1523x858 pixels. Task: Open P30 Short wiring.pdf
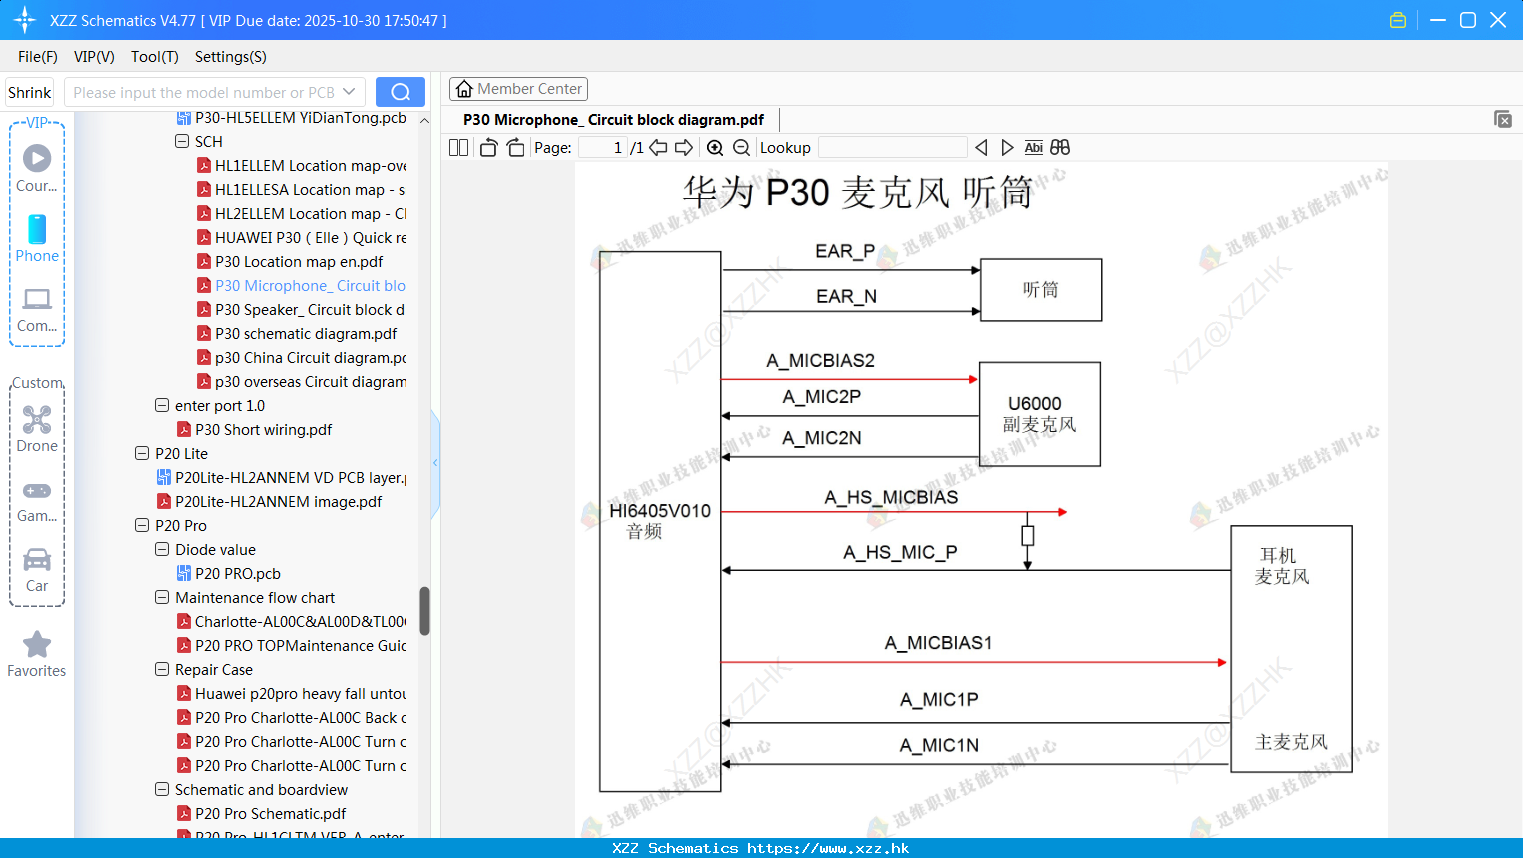[x=254, y=430]
